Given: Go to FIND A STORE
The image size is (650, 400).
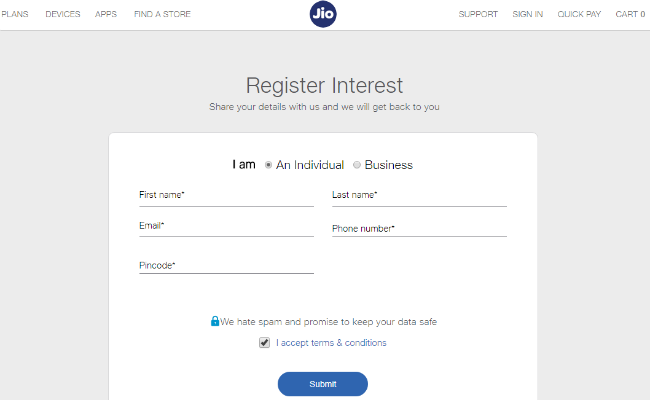Looking at the screenshot, I should 162,14.
